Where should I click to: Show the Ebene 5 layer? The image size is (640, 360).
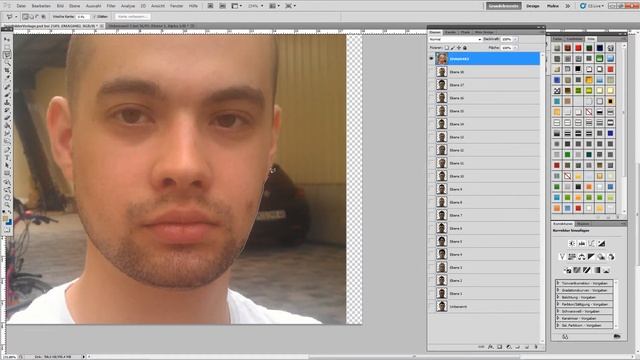click(x=431, y=242)
